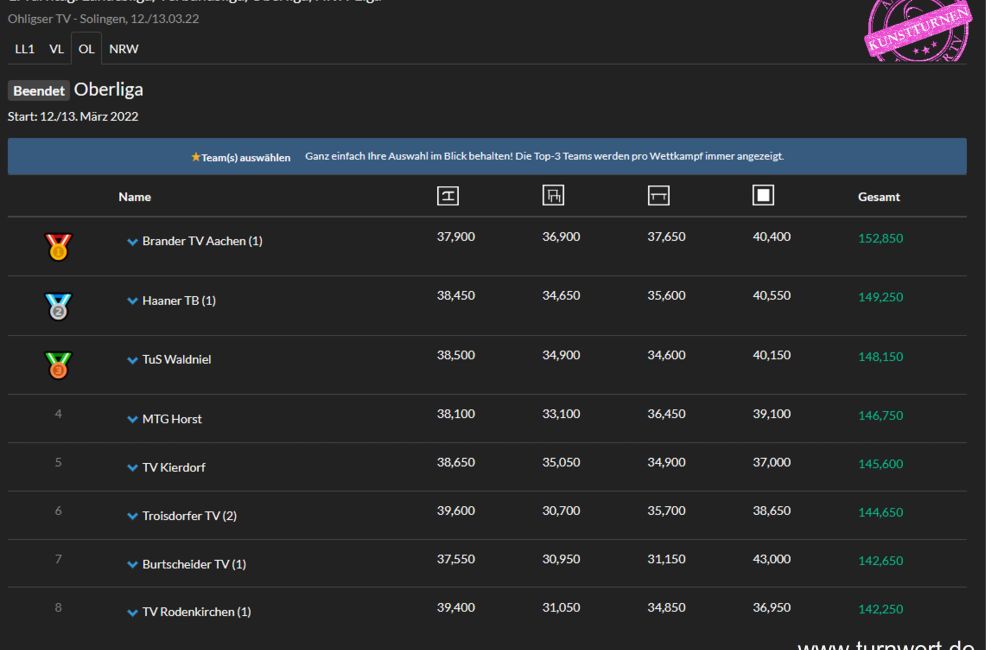Click the gold medal next to Brander TV Aachen
This screenshot has width=1000, height=650.
(x=59, y=246)
